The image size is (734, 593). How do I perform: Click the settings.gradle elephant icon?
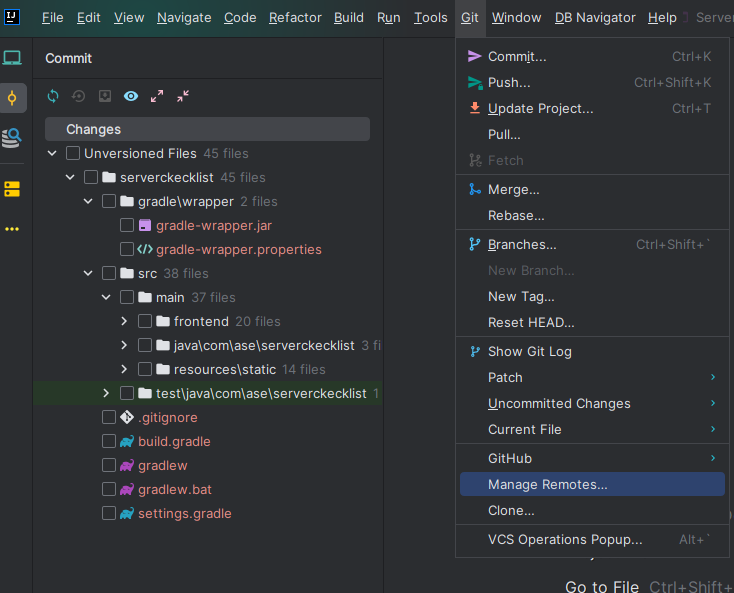click(127, 513)
